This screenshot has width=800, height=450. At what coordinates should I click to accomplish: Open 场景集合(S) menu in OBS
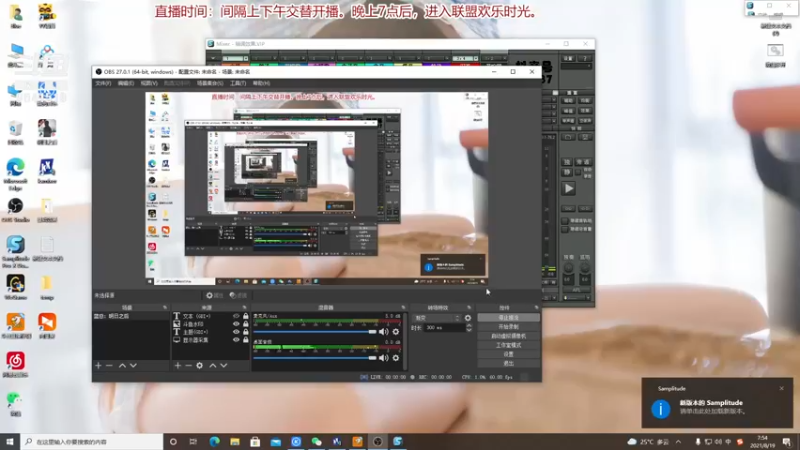pyautogui.click(x=210, y=83)
